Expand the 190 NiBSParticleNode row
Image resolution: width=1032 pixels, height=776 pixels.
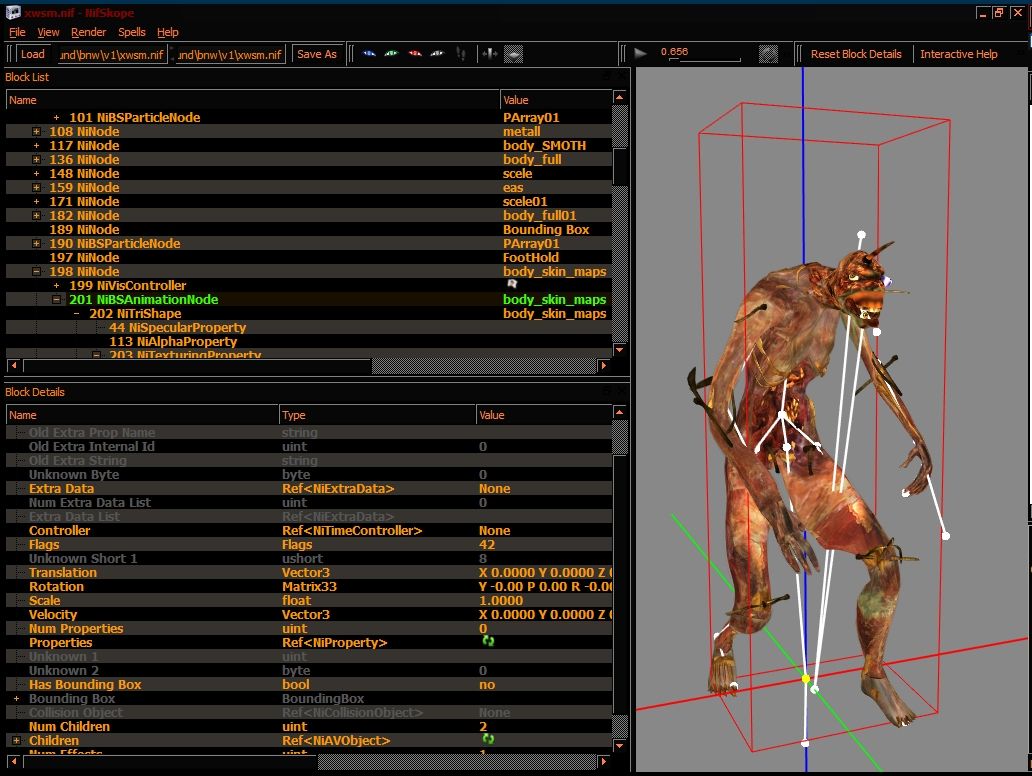point(36,244)
